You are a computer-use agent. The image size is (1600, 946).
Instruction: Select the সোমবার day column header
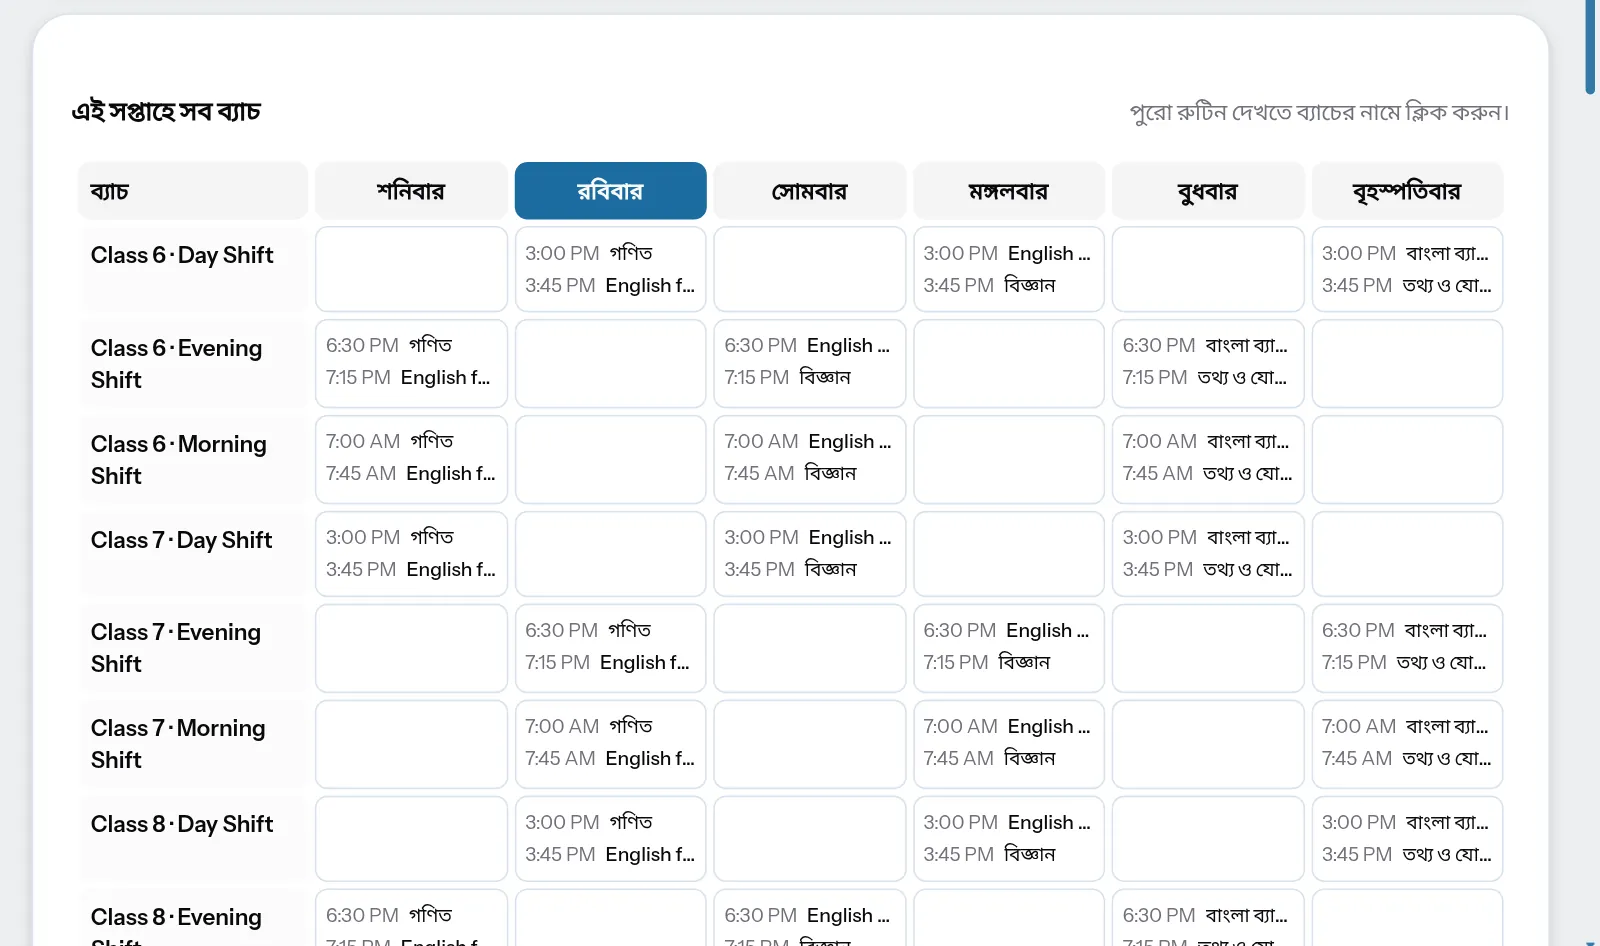coord(810,191)
